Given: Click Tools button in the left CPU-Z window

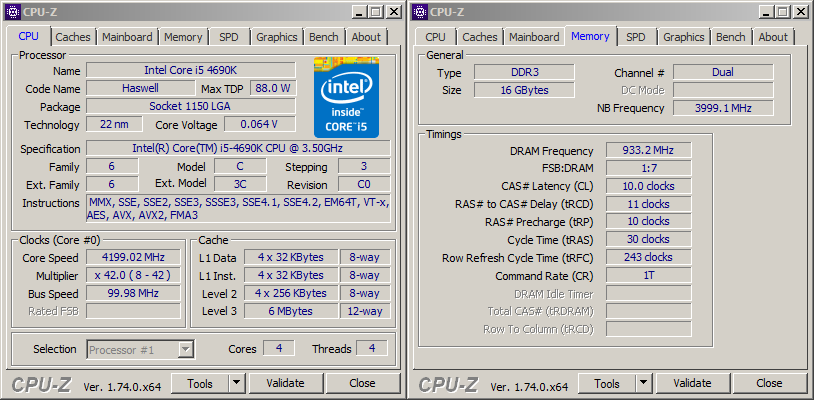Looking at the screenshot, I should click(x=200, y=383).
